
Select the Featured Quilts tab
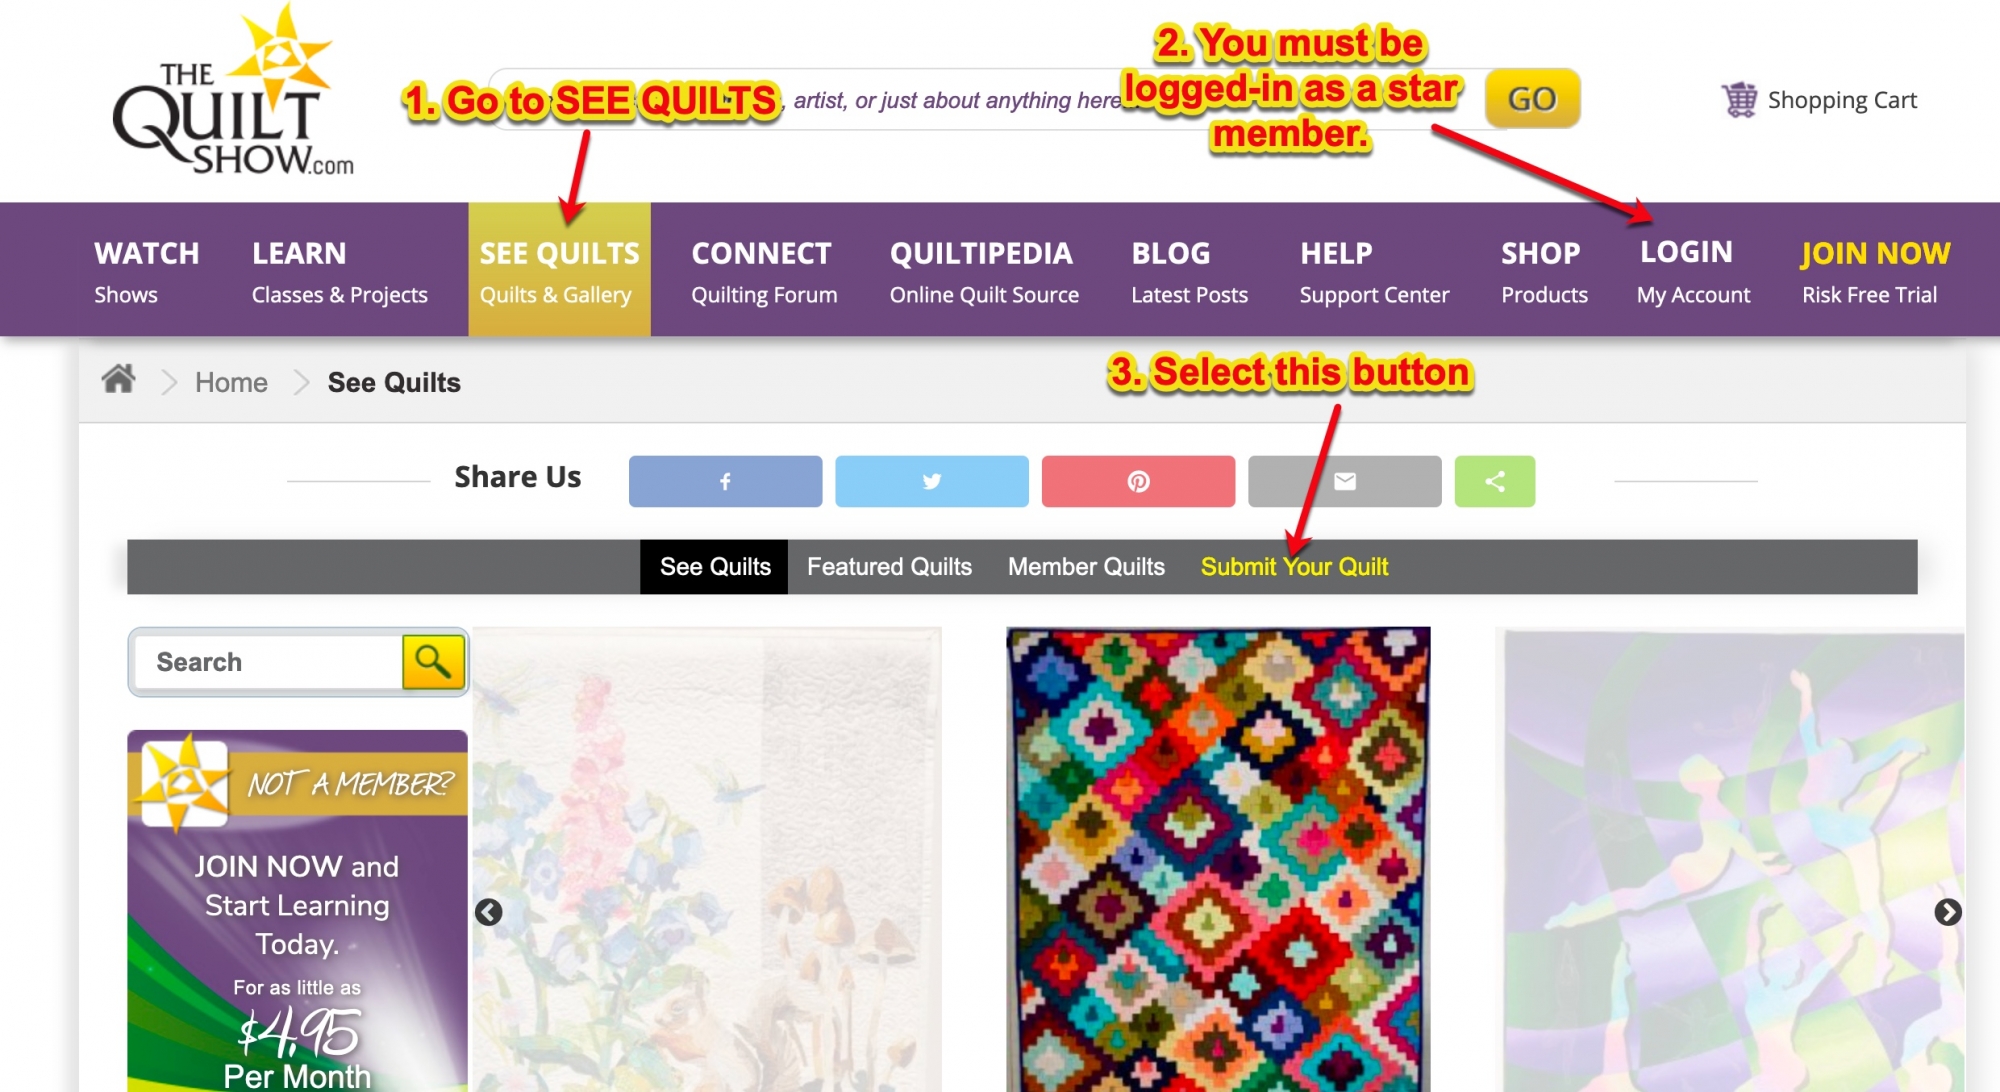point(889,567)
